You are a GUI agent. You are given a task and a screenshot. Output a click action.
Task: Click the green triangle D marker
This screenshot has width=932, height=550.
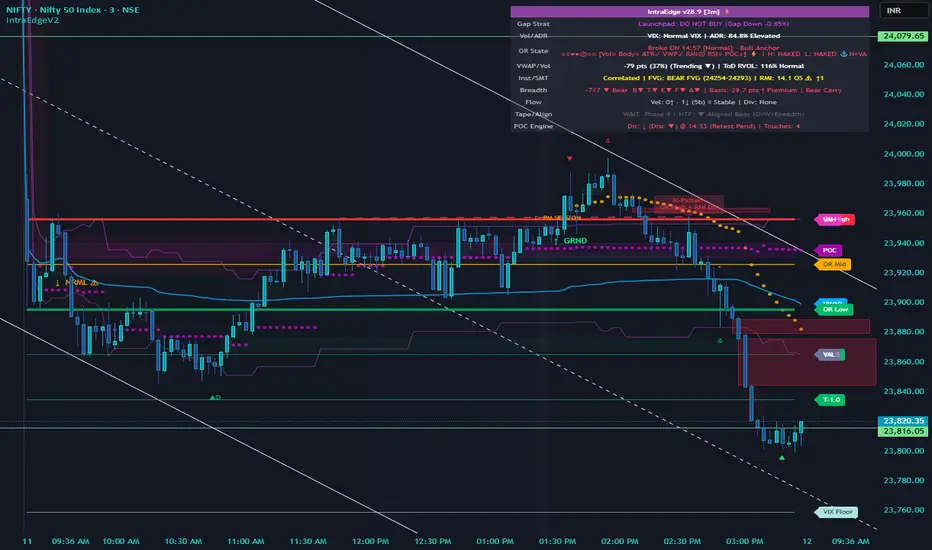point(215,397)
